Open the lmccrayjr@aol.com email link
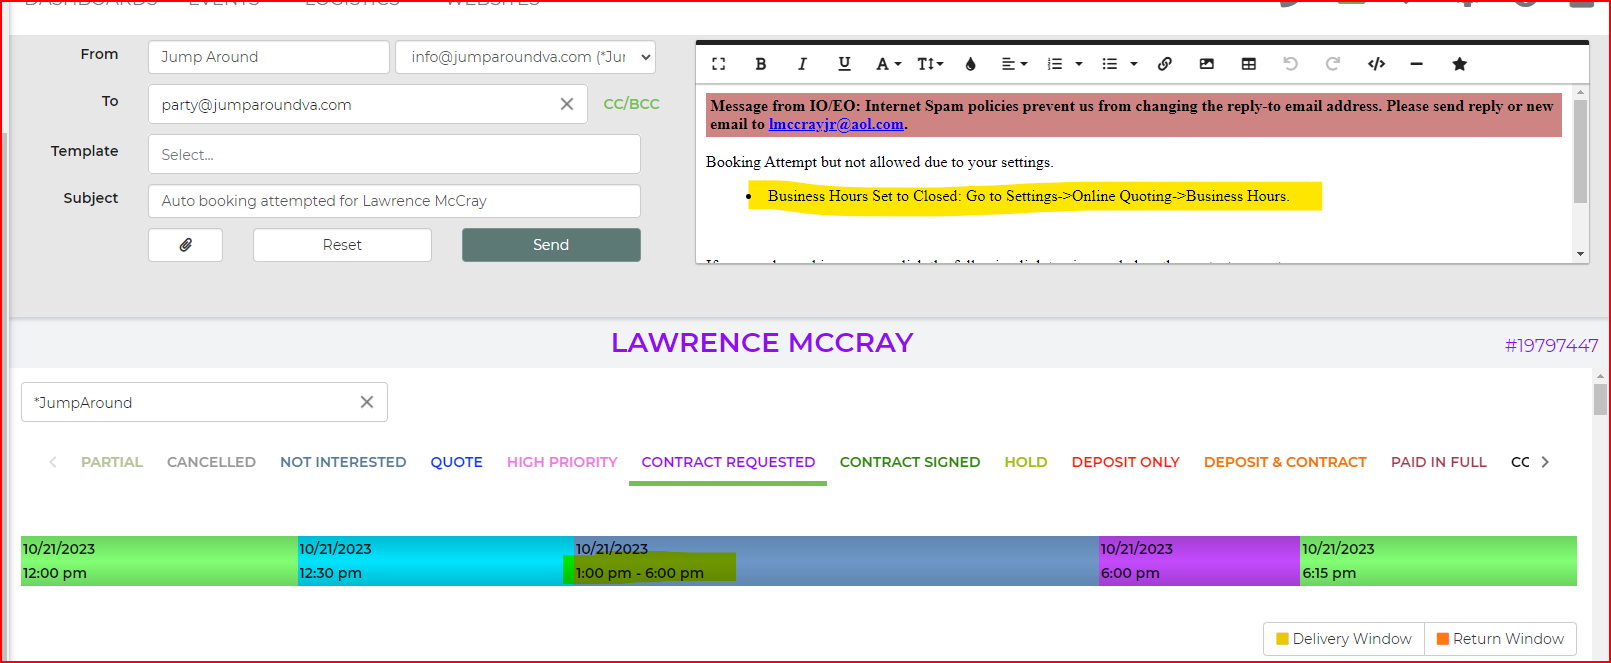This screenshot has width=1611, height=663. tap(836, 125)
